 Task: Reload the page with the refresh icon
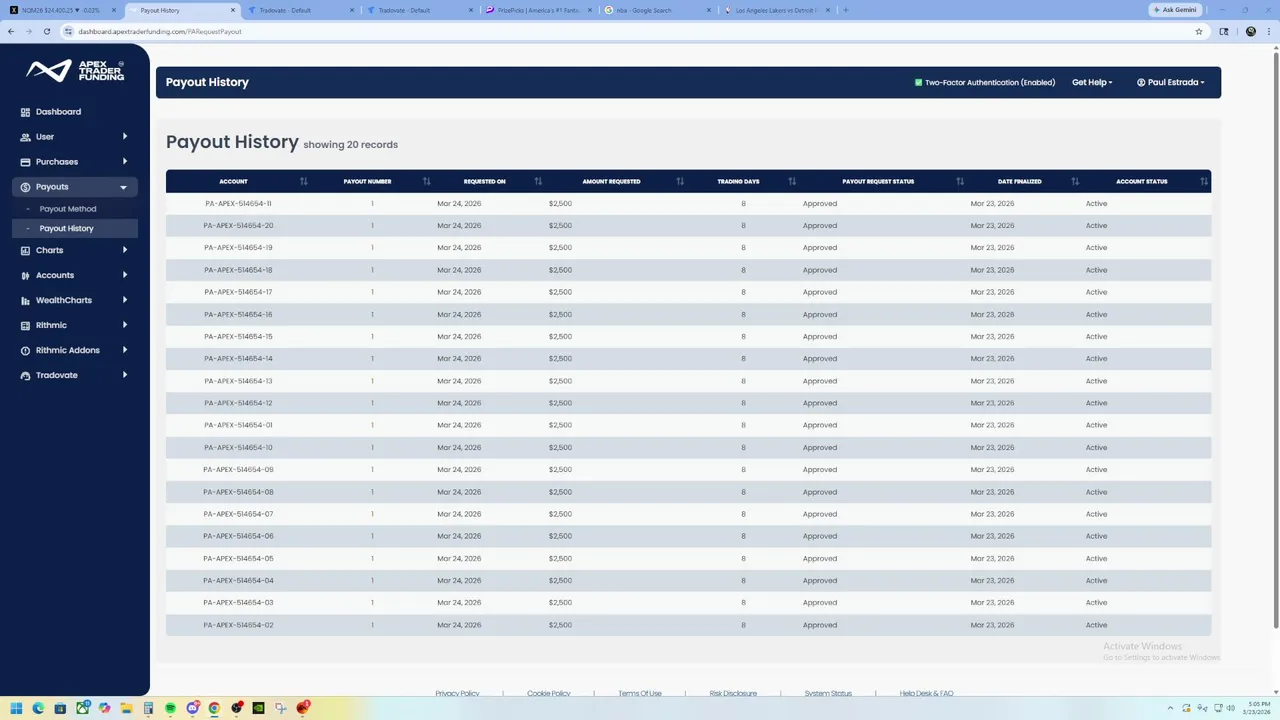click(x=46, y=31)
